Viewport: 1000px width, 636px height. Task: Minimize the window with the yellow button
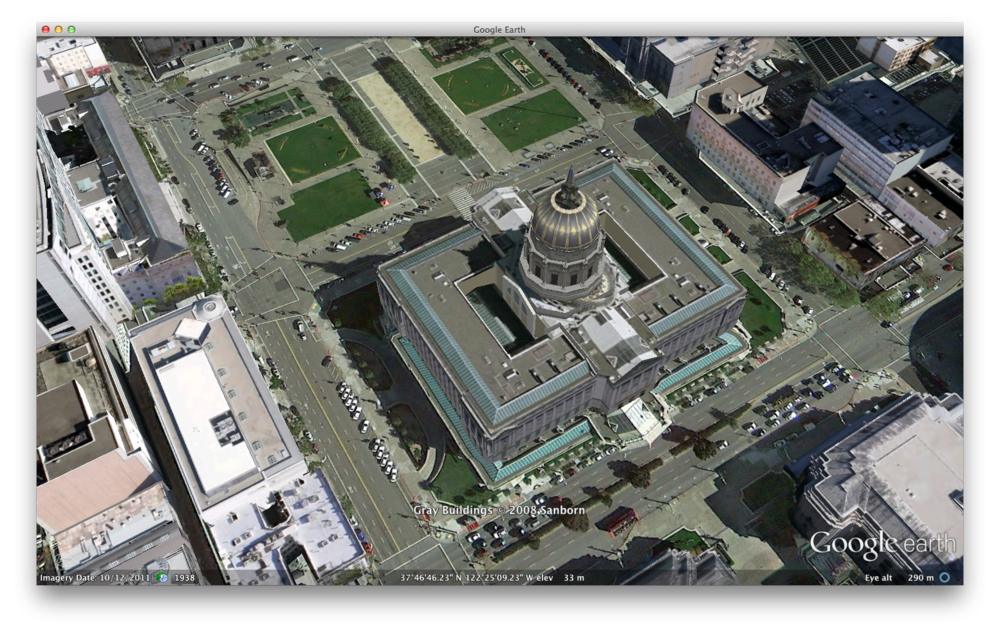58,30
